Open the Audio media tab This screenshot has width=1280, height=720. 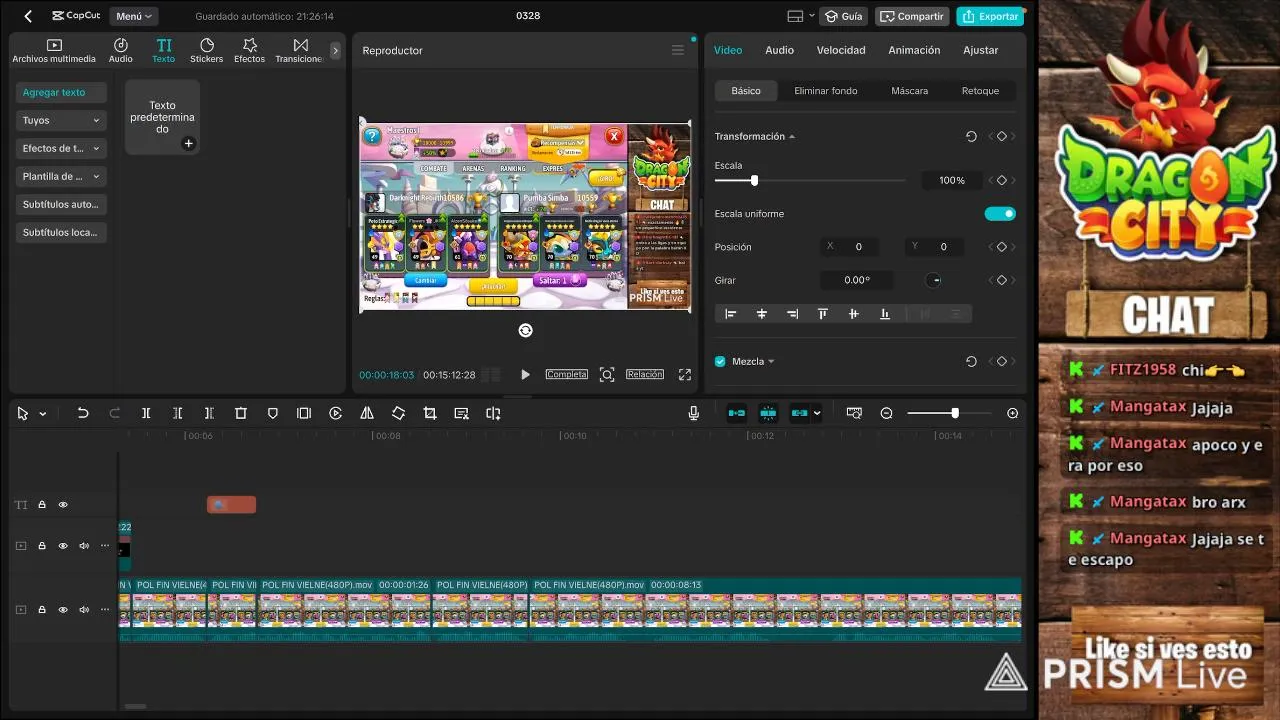coord(120,50)
